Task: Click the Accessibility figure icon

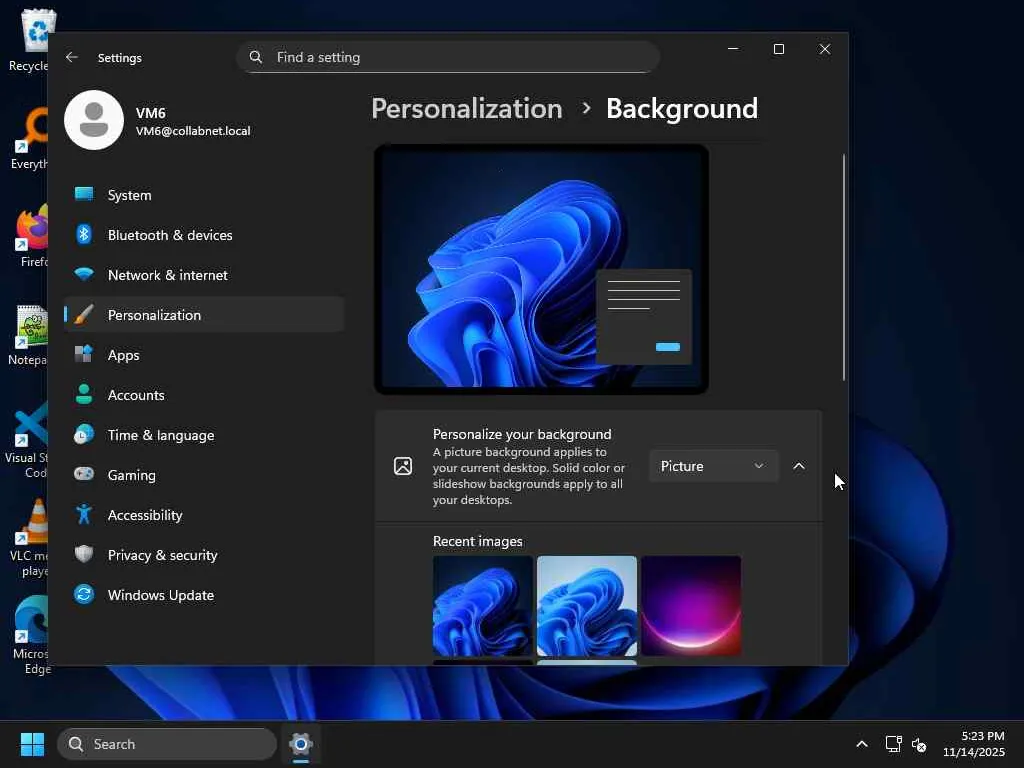Action: tap(84, 515)
